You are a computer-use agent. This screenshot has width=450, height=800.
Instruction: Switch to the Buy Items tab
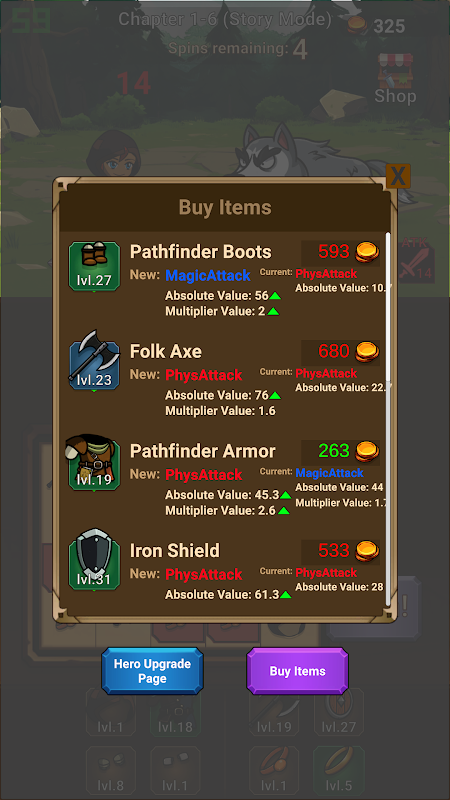tap(297, 671)
